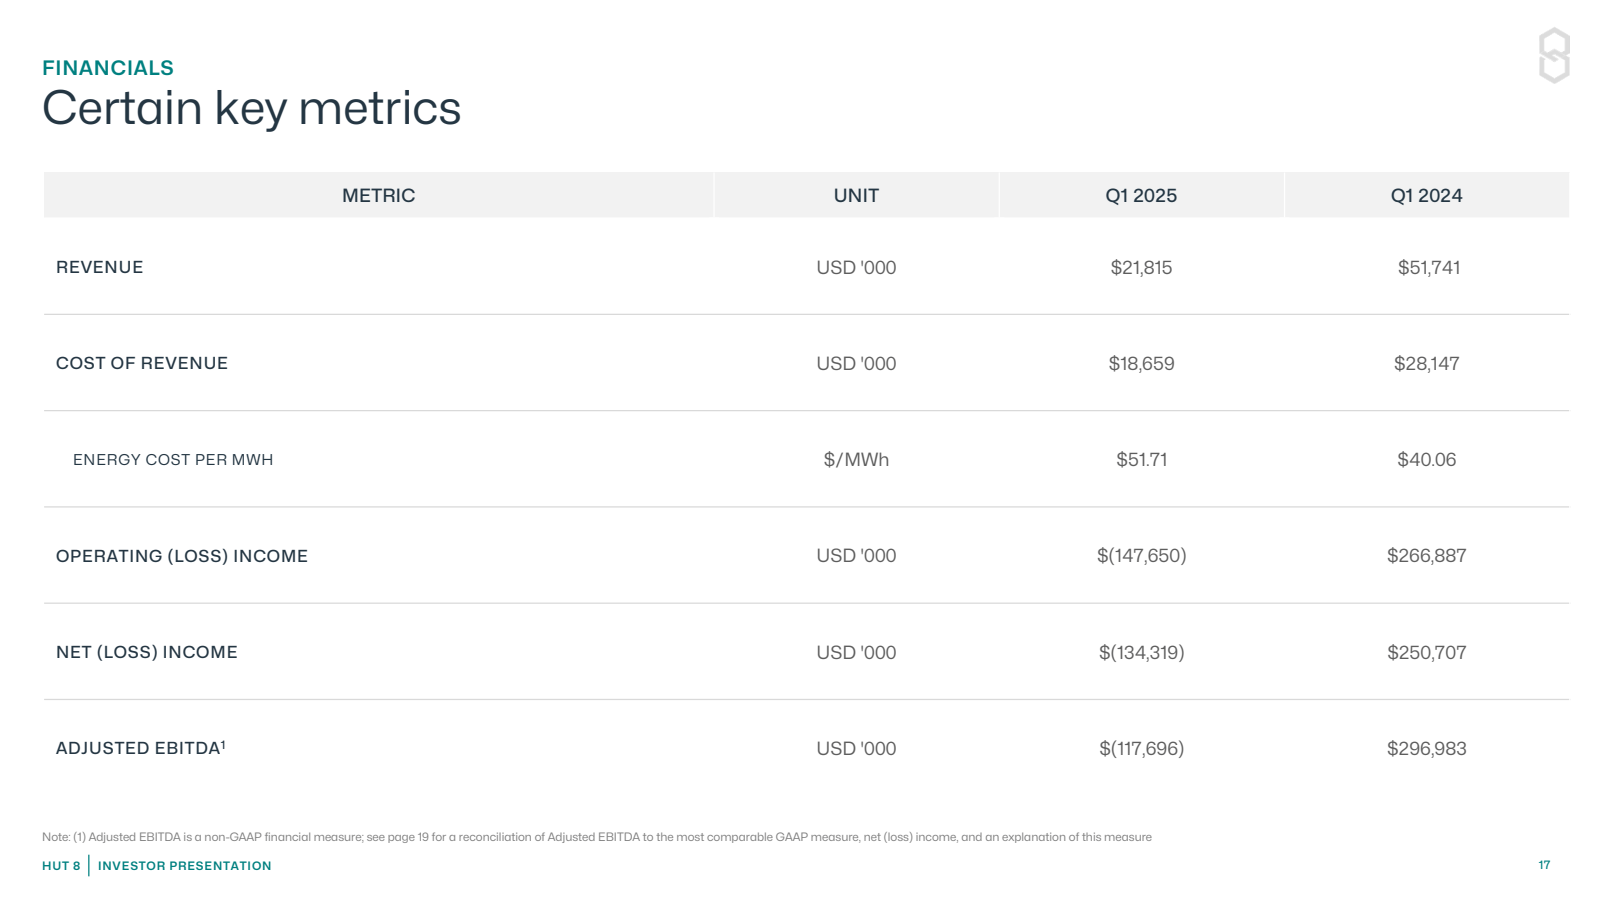Click the Q1 2025 column header

(1141, 195)
